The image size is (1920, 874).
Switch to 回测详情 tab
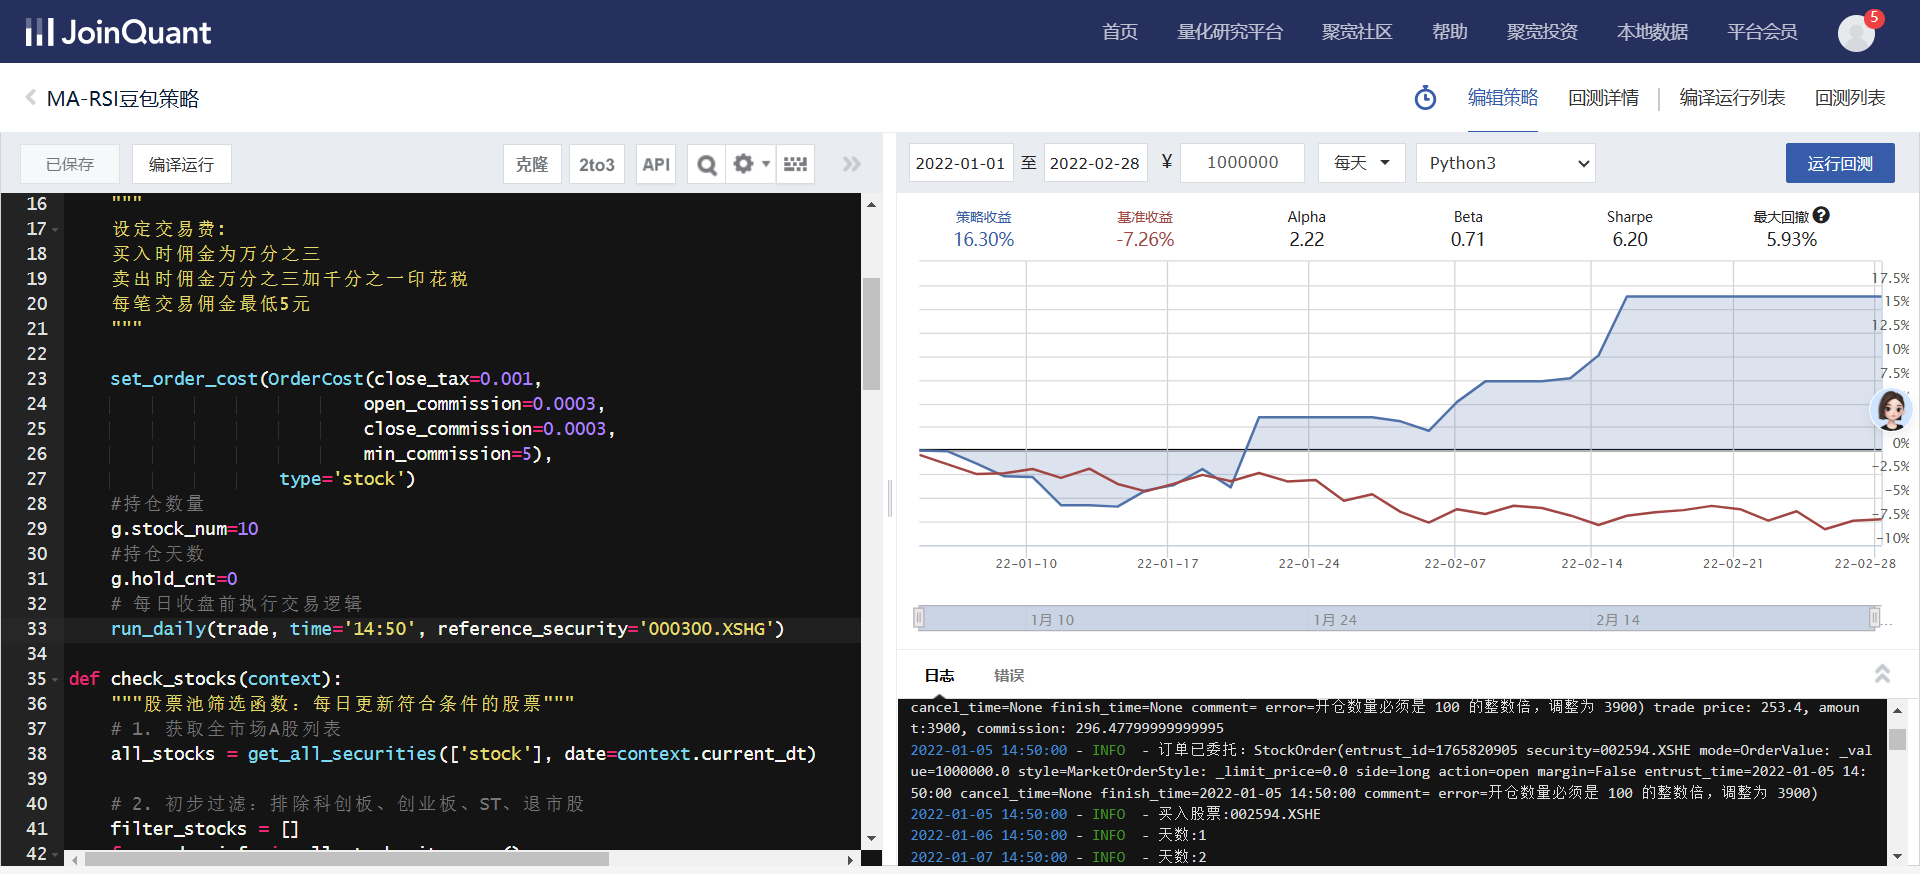[x=1603, y=98]
